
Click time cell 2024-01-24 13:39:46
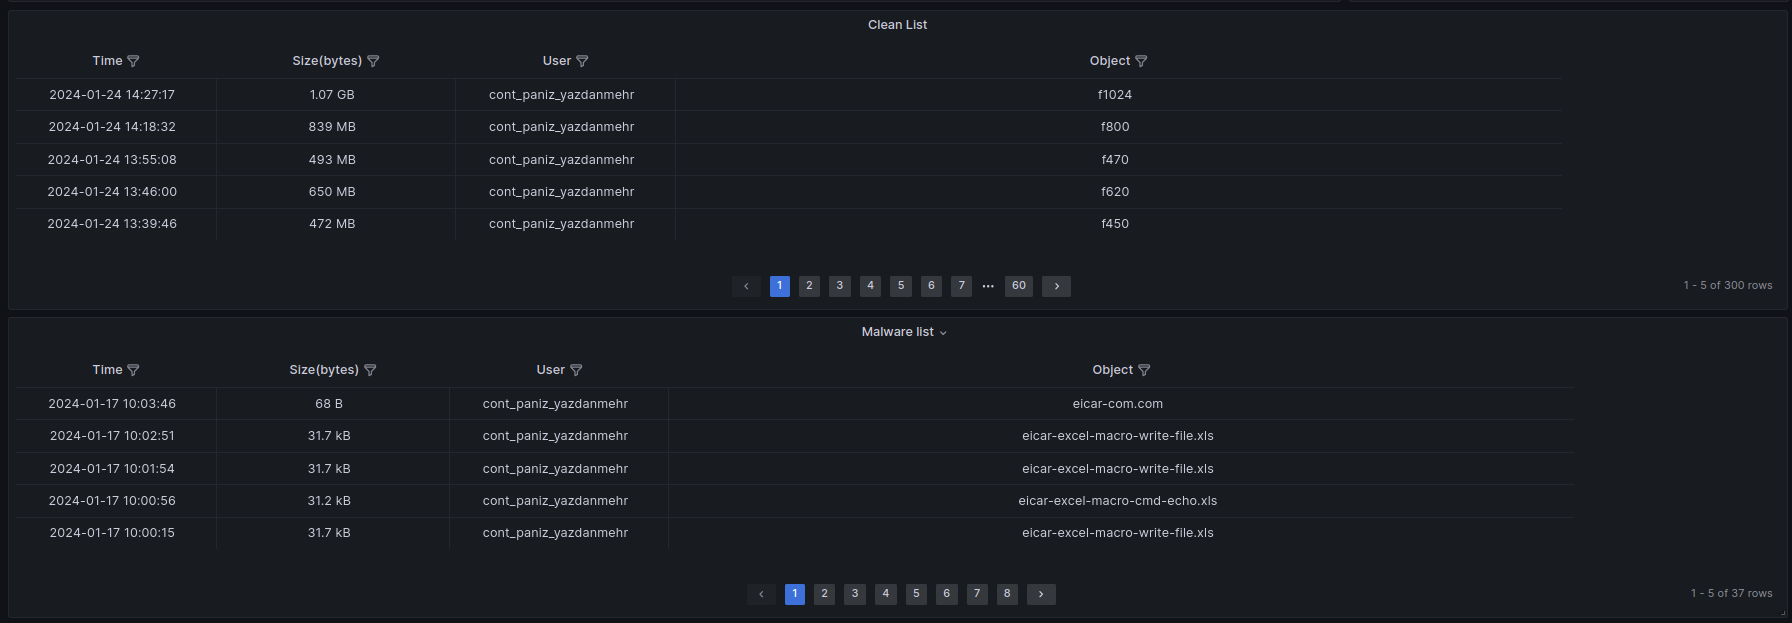[x=112, y=224]
